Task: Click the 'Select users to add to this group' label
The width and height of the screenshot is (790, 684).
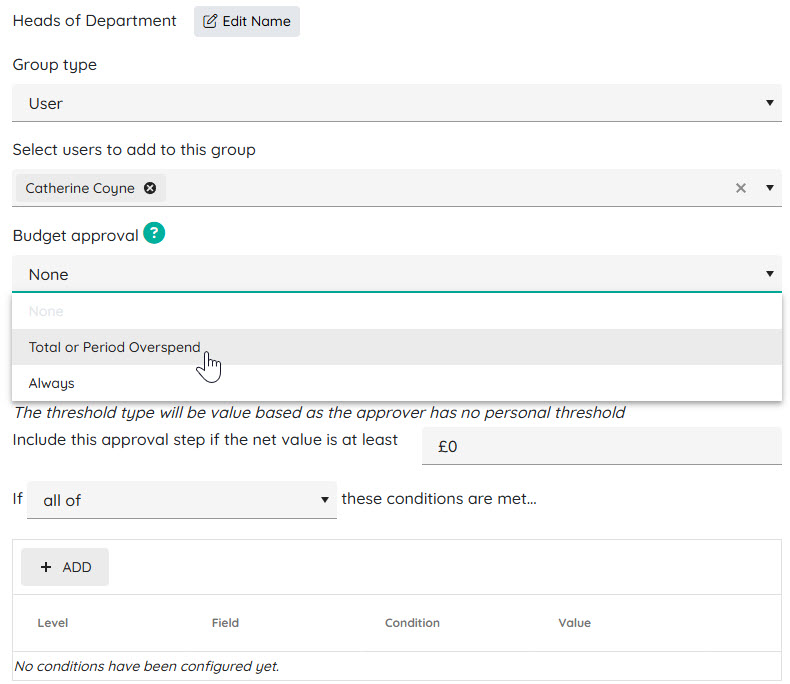Action: (x=134, y=150)
